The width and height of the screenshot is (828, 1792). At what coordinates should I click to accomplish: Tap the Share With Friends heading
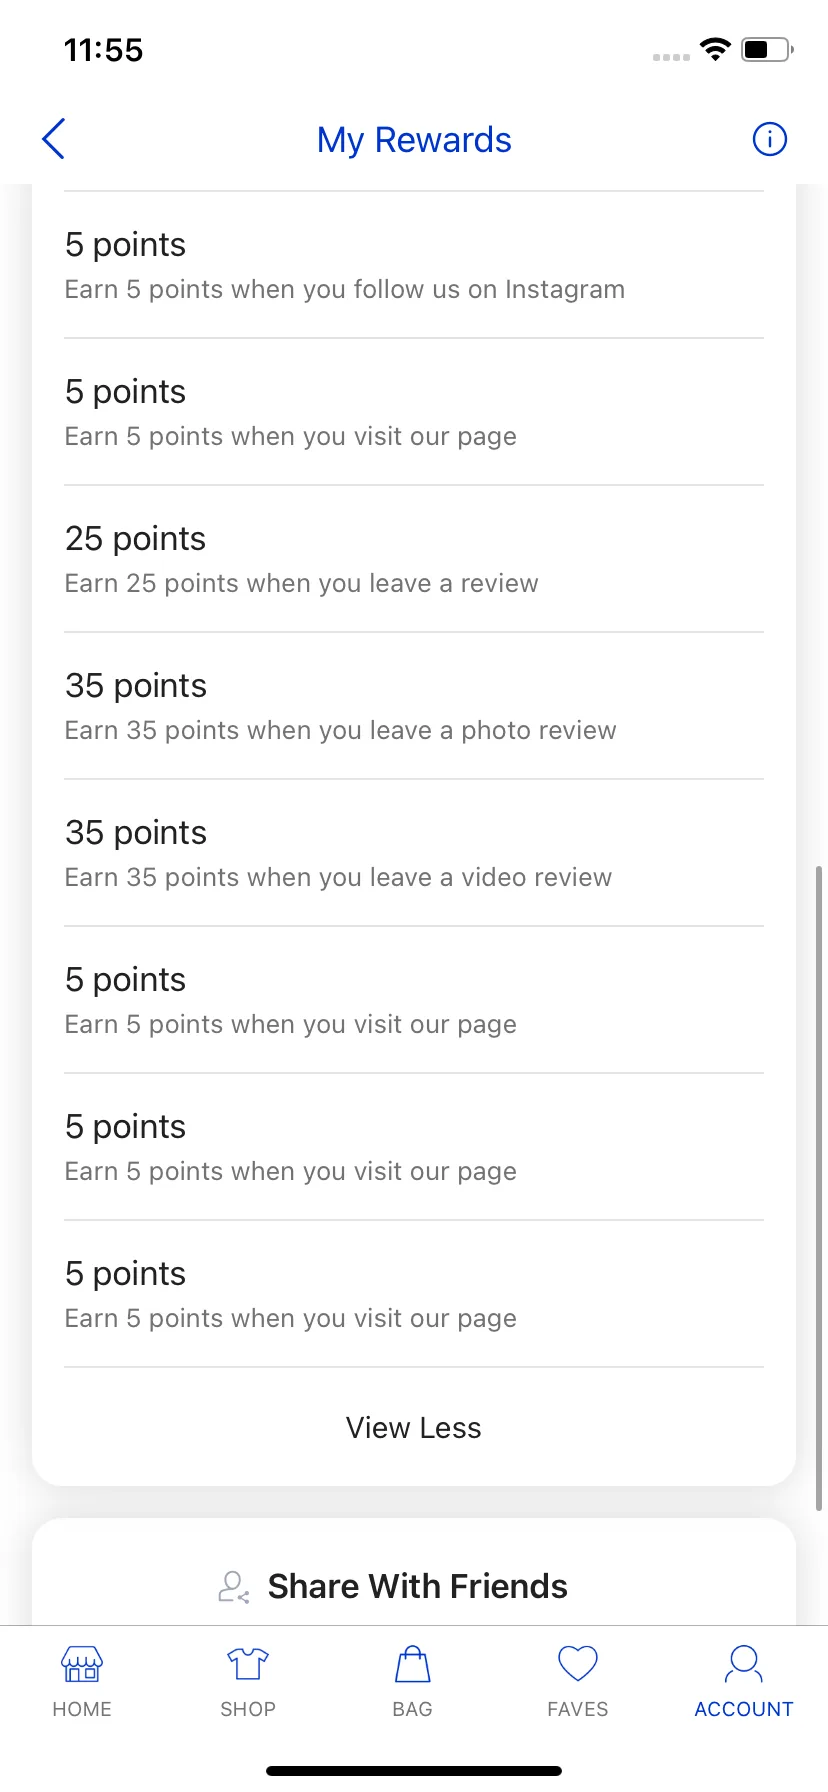(417, 1587)
